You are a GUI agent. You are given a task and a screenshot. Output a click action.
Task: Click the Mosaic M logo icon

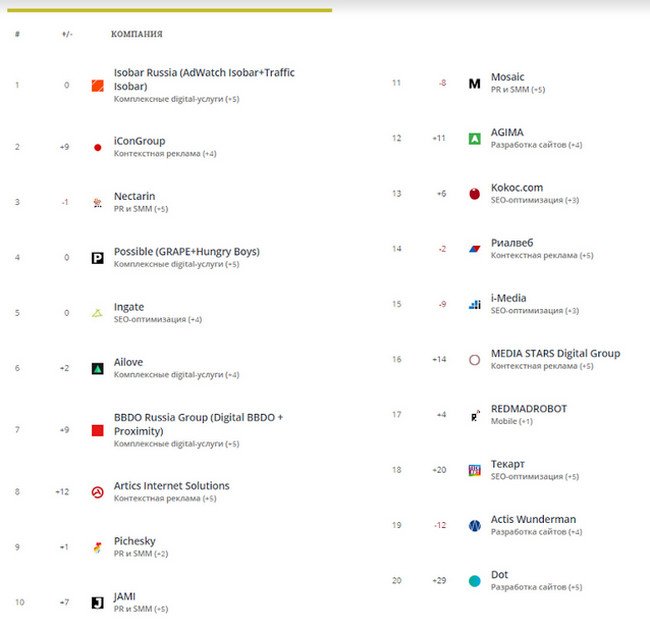pos(475,84)
